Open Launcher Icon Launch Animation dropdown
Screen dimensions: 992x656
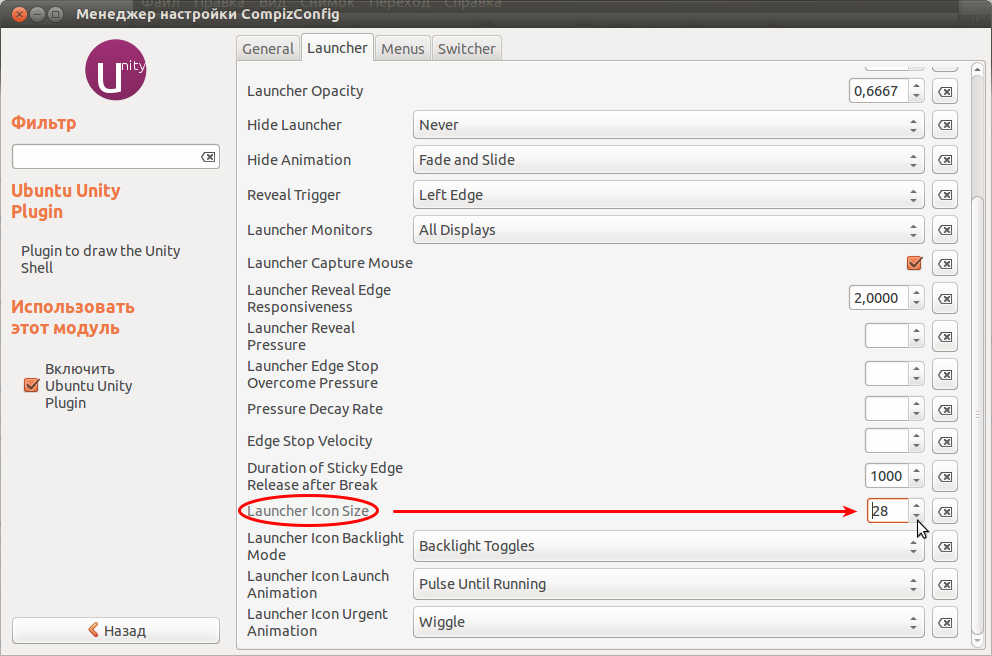pos(668,584)
